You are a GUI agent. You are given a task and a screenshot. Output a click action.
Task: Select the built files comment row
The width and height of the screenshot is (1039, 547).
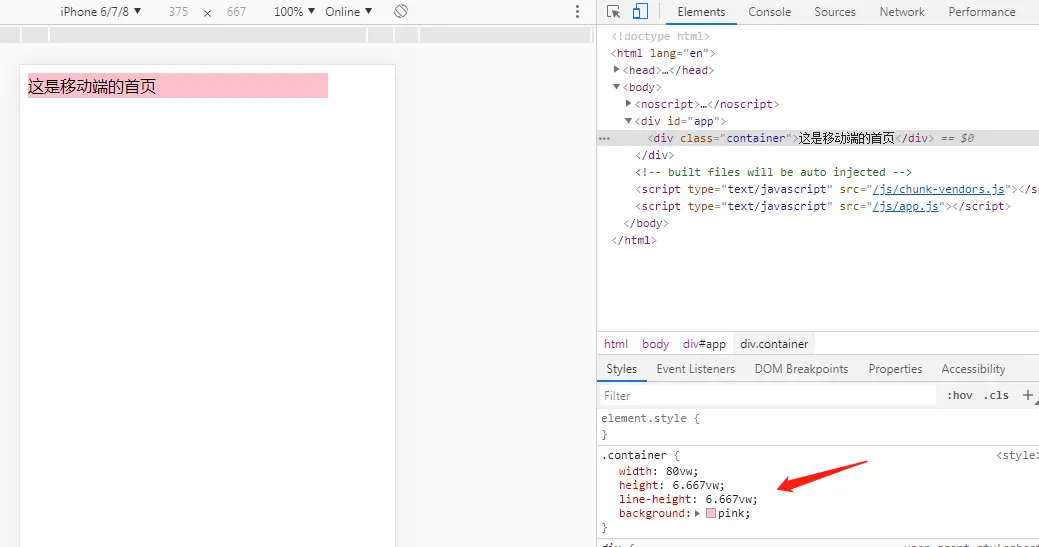click(x=773, y=172)
